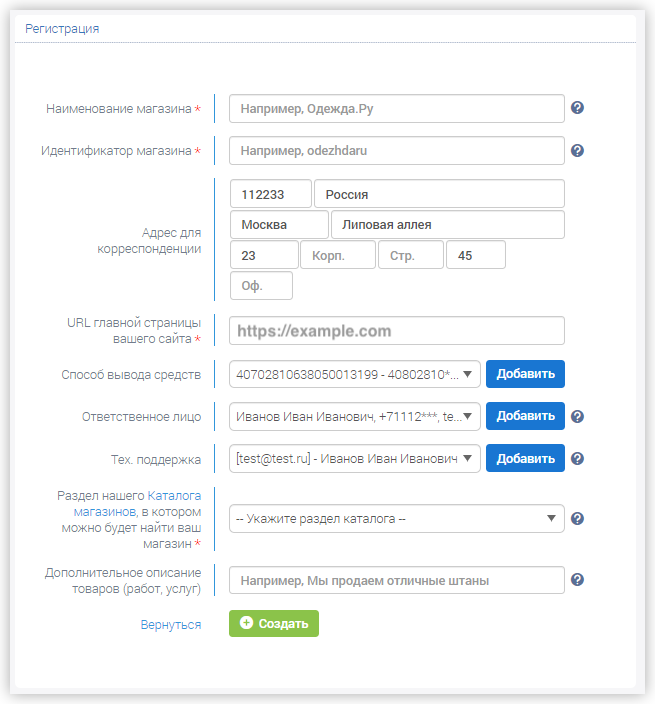Image resolution: width=655 pixels, height=704 pixels.
Task: Click Добавить next to Ответственное лицо
Action: pyautogui.click(x=525, y=416)
